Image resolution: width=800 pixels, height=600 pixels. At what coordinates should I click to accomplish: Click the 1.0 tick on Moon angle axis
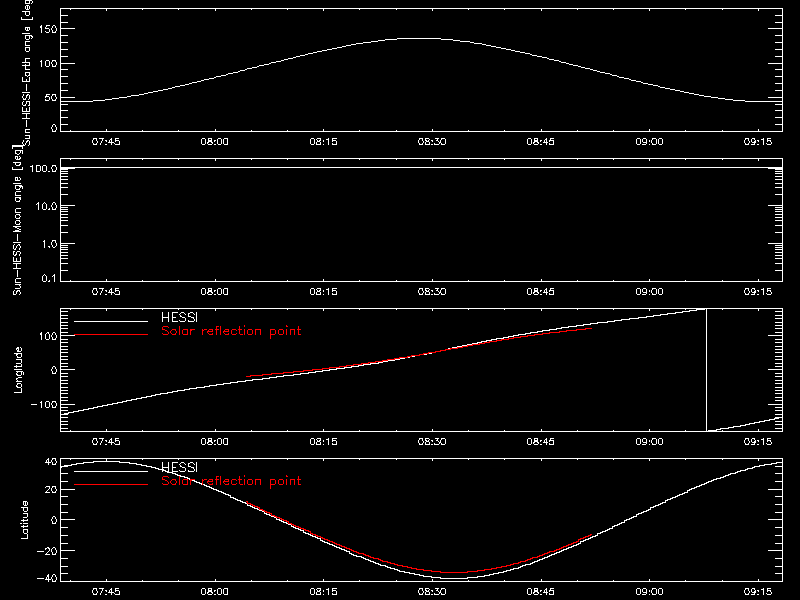[x=49, y=244]
